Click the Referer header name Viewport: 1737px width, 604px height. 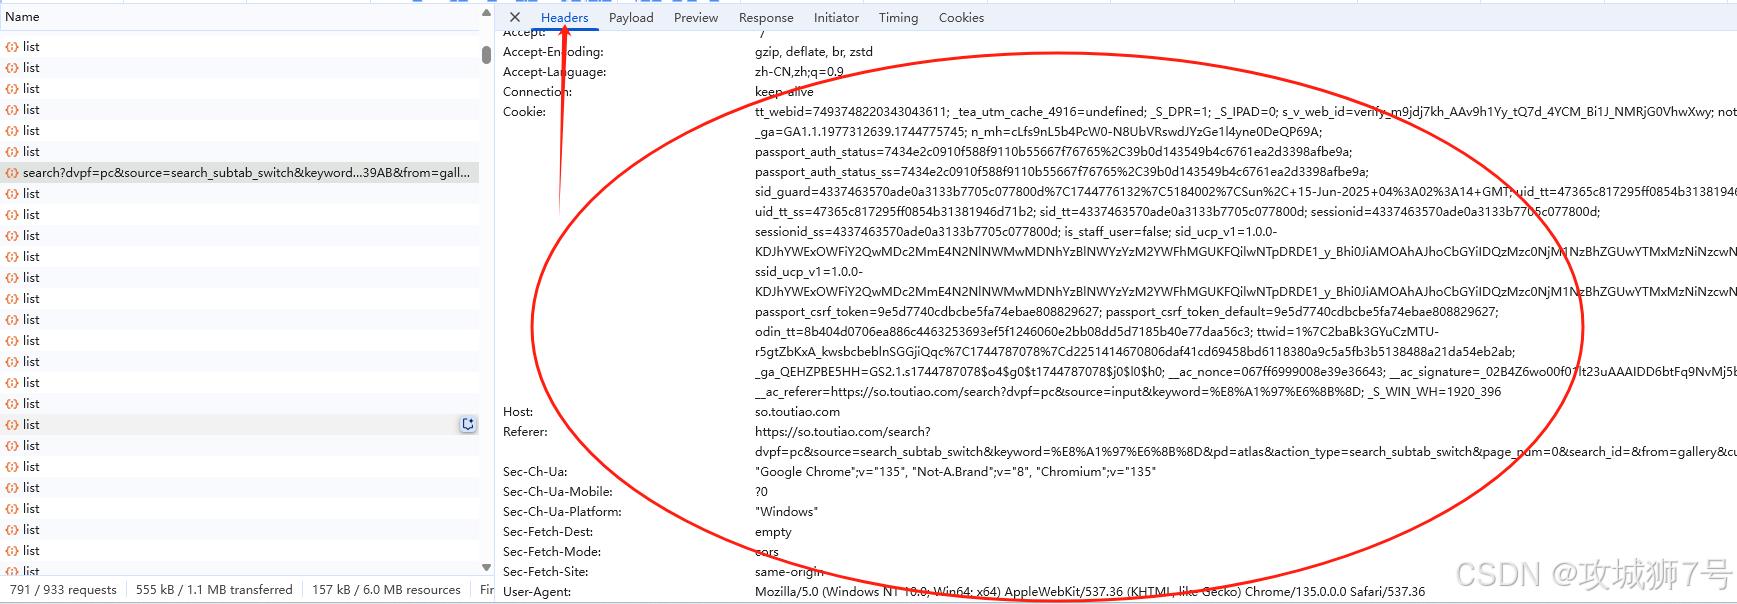point(525,432)
